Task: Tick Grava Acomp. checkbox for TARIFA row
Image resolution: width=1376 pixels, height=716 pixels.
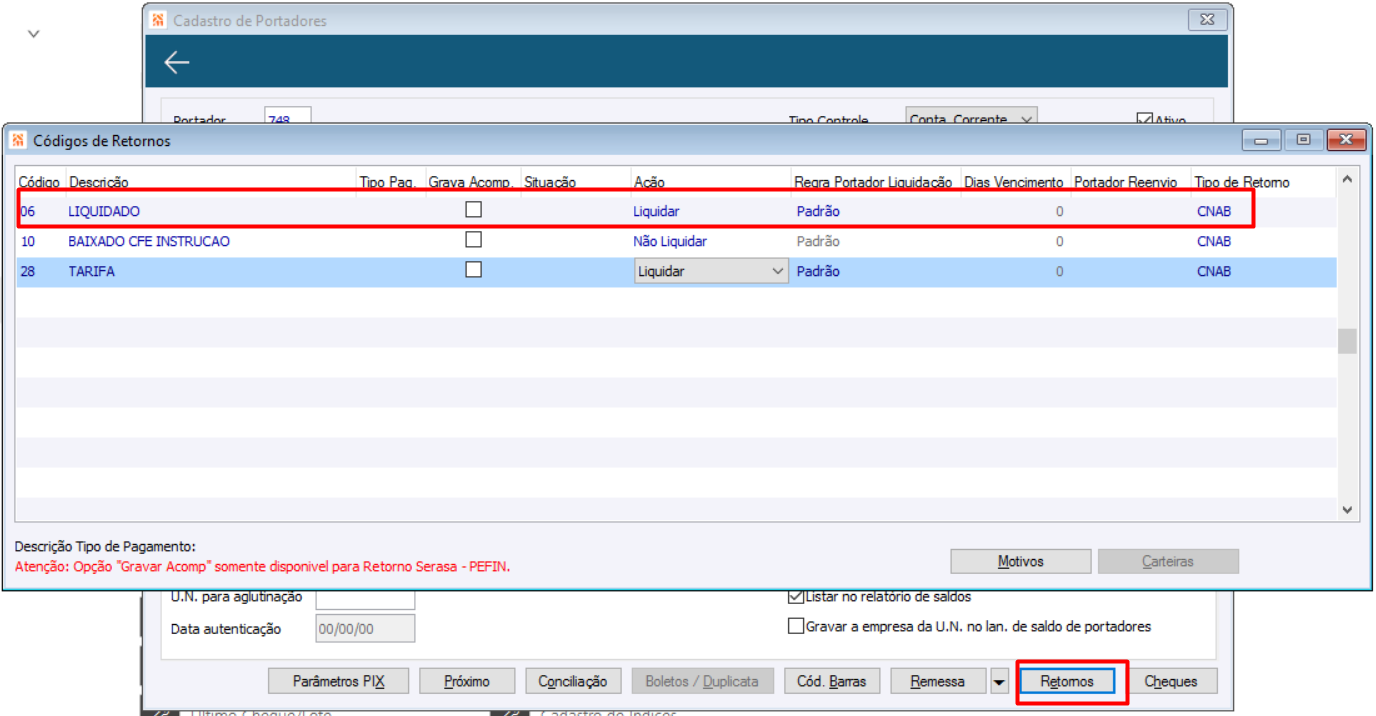Action: pyautogui.click(x=474, y=270)
